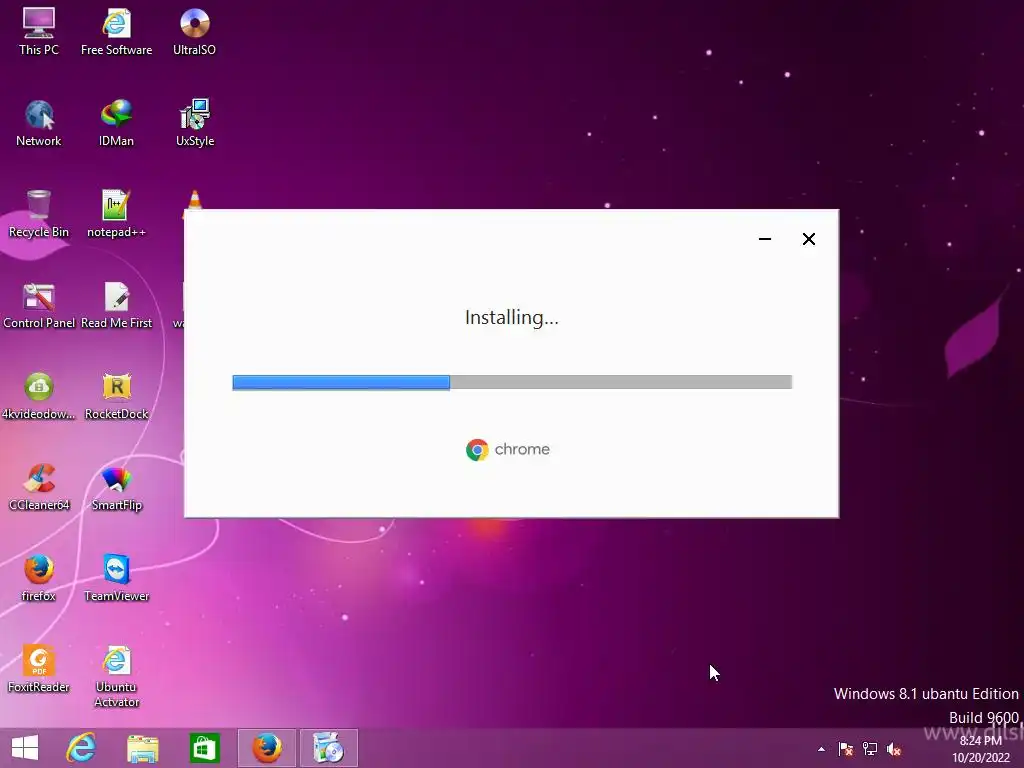Switch to Firefox taskbar button
1024x768 pixels.
click(x=266, y=748)
